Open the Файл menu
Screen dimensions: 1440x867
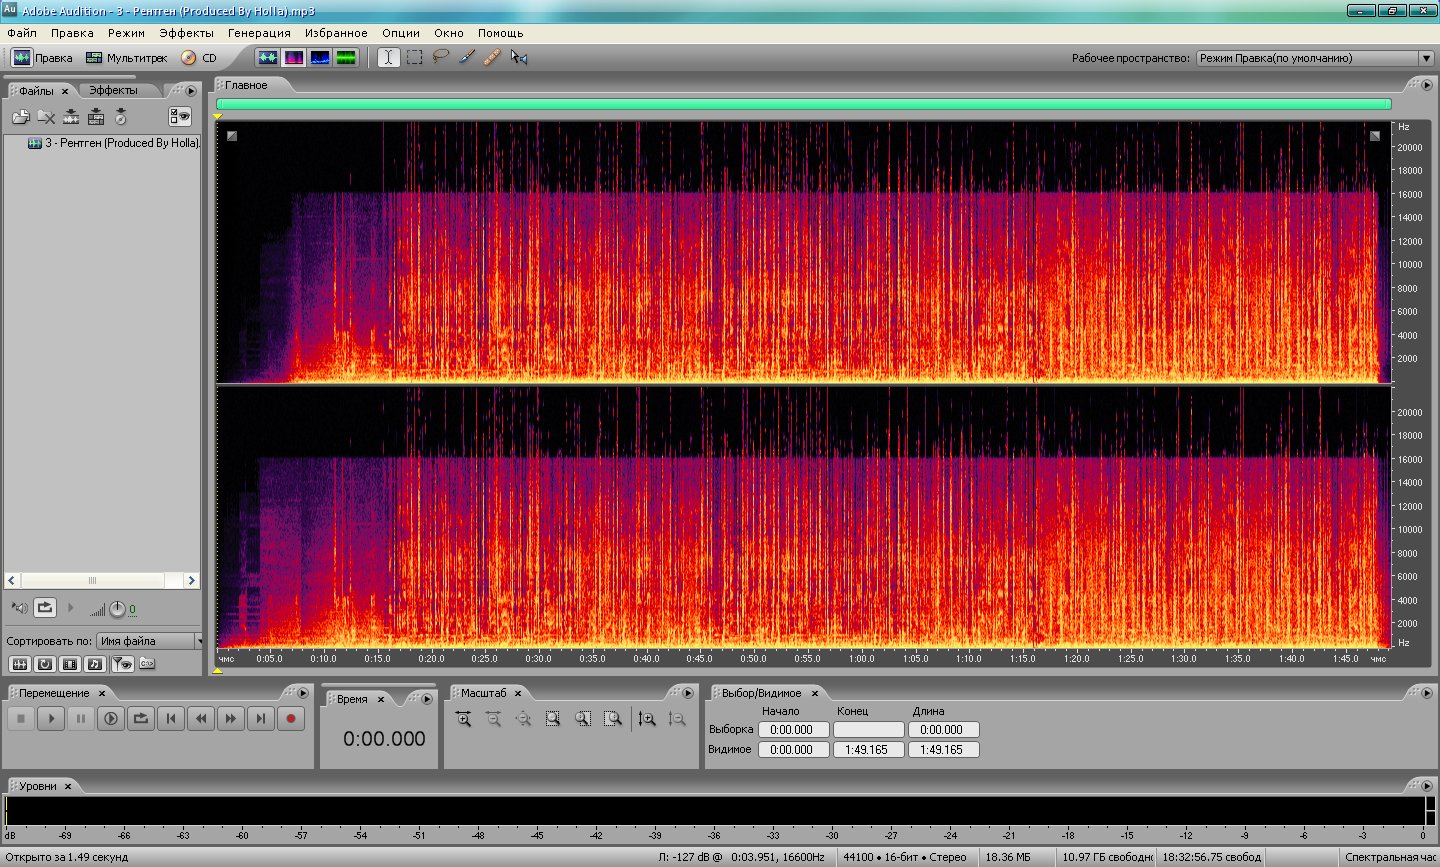(22, 33)
